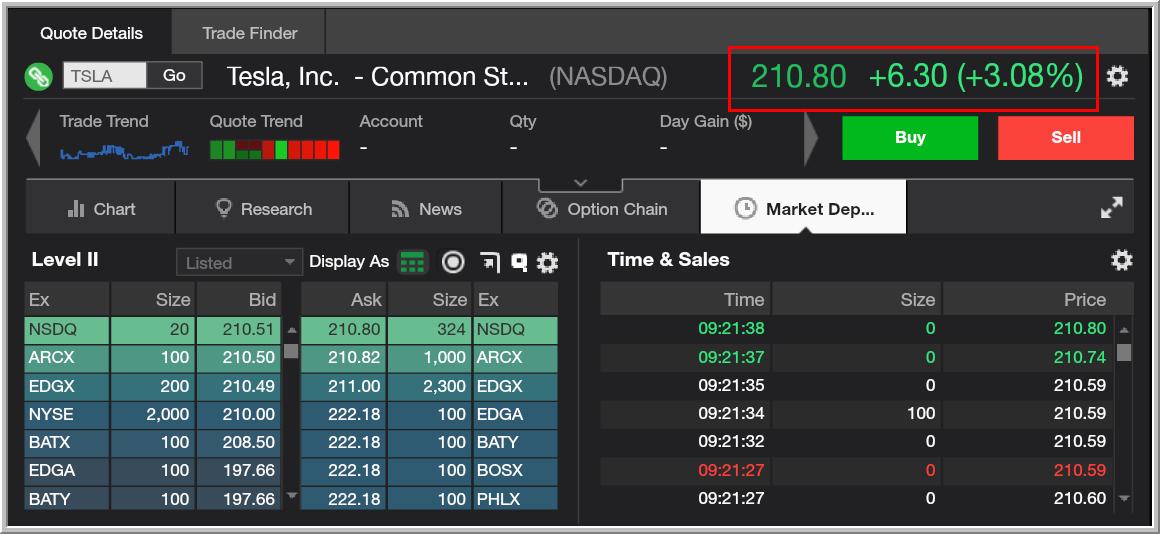1160x534 pixels.
Task: Click Time & Sales Time column header
Action: (x=685, y=300)
